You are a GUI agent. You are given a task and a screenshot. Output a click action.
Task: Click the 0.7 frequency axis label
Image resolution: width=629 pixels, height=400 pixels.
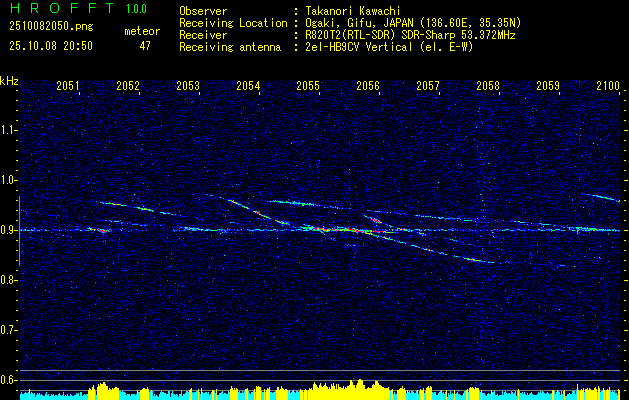8,330
